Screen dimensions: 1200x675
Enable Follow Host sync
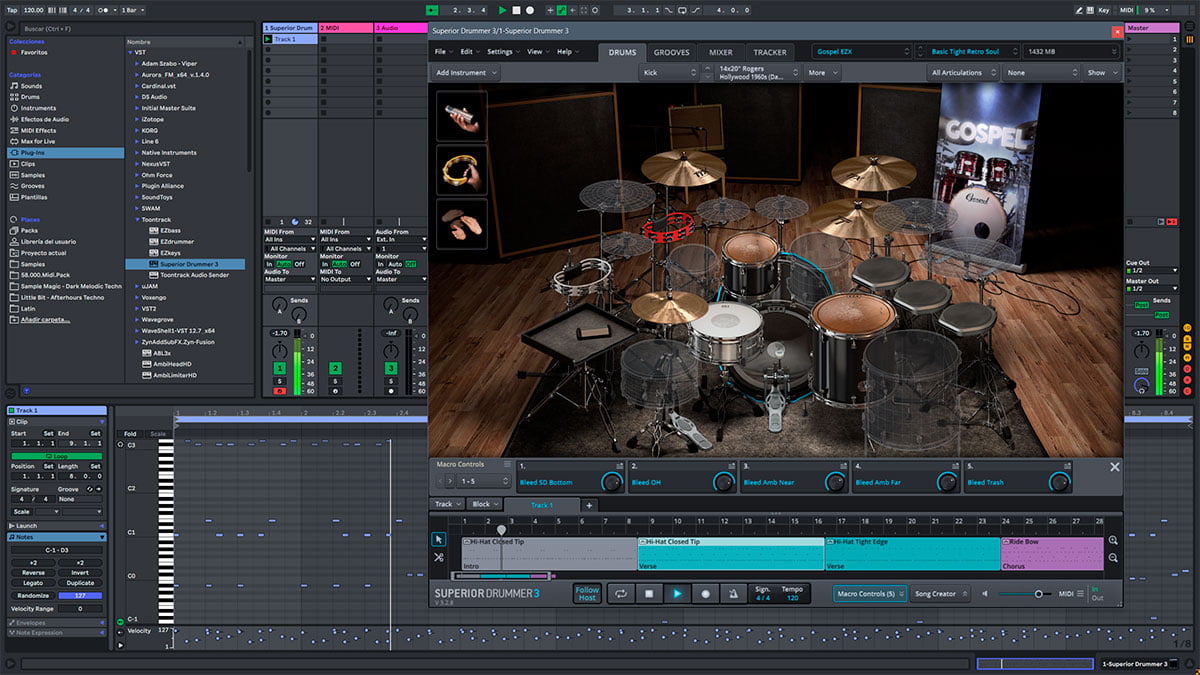click(x=587, y=594)
